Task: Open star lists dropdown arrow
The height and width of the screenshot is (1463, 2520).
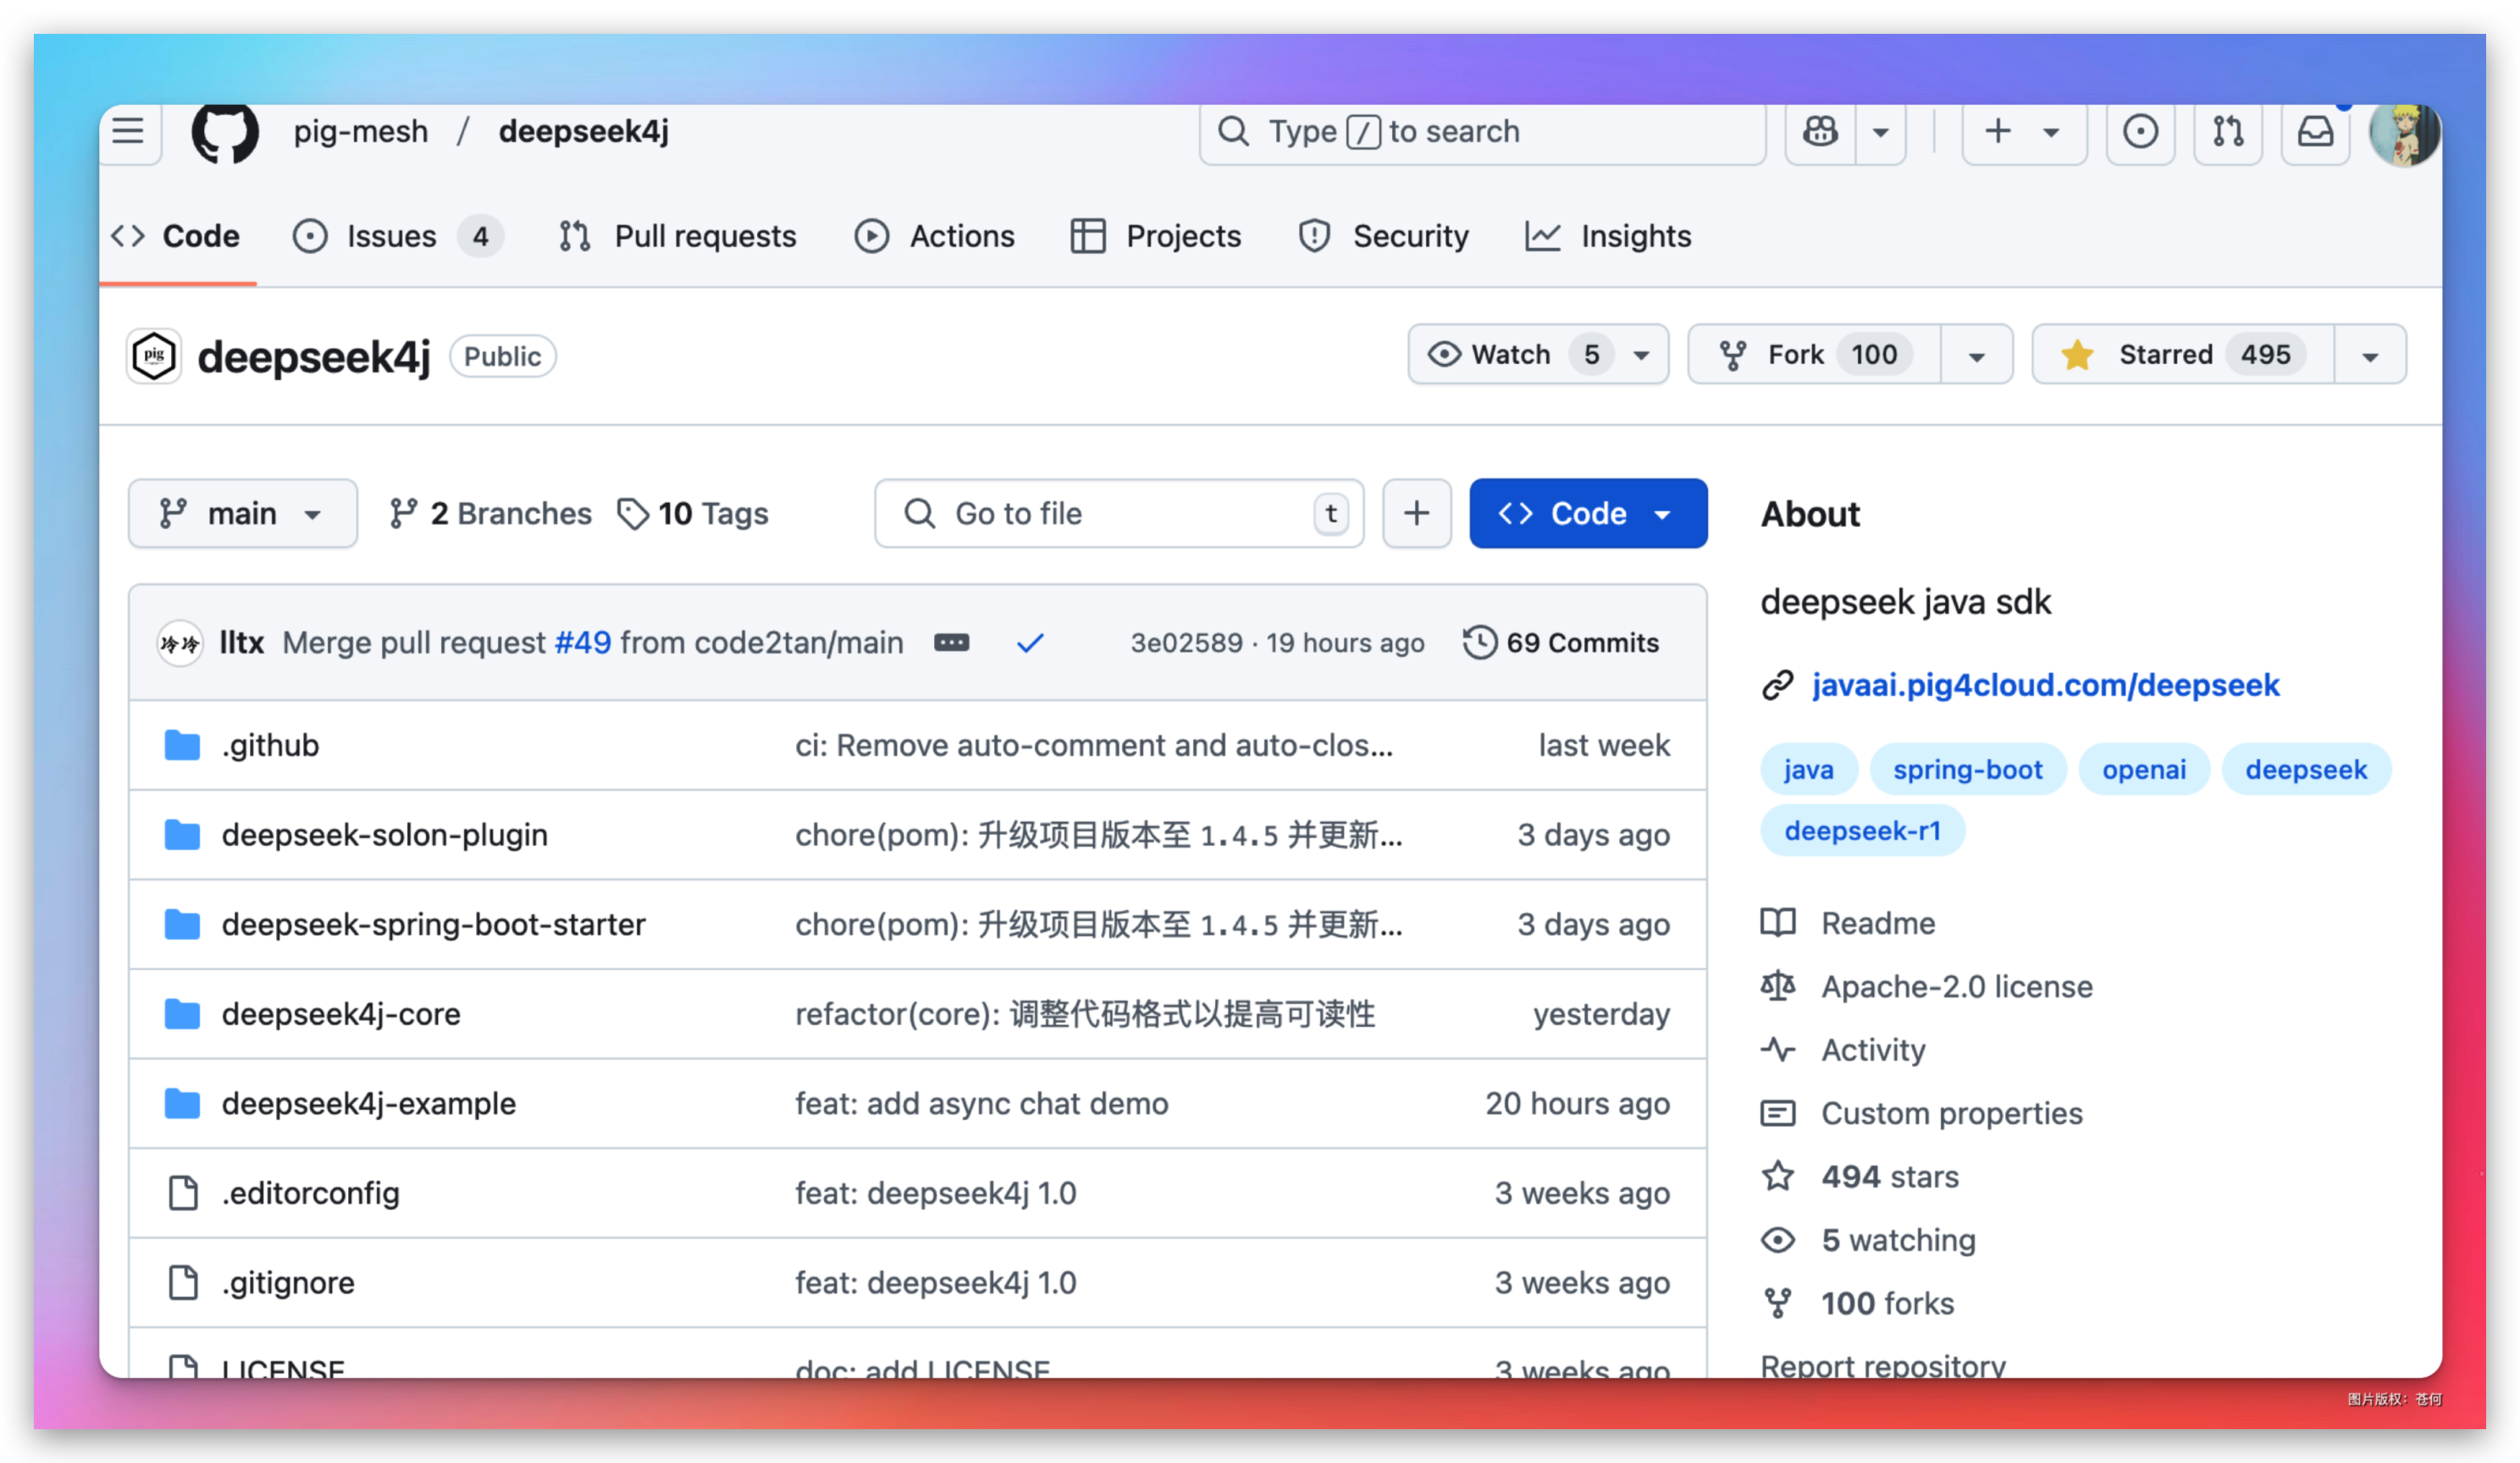Action: coord(2369,356)
